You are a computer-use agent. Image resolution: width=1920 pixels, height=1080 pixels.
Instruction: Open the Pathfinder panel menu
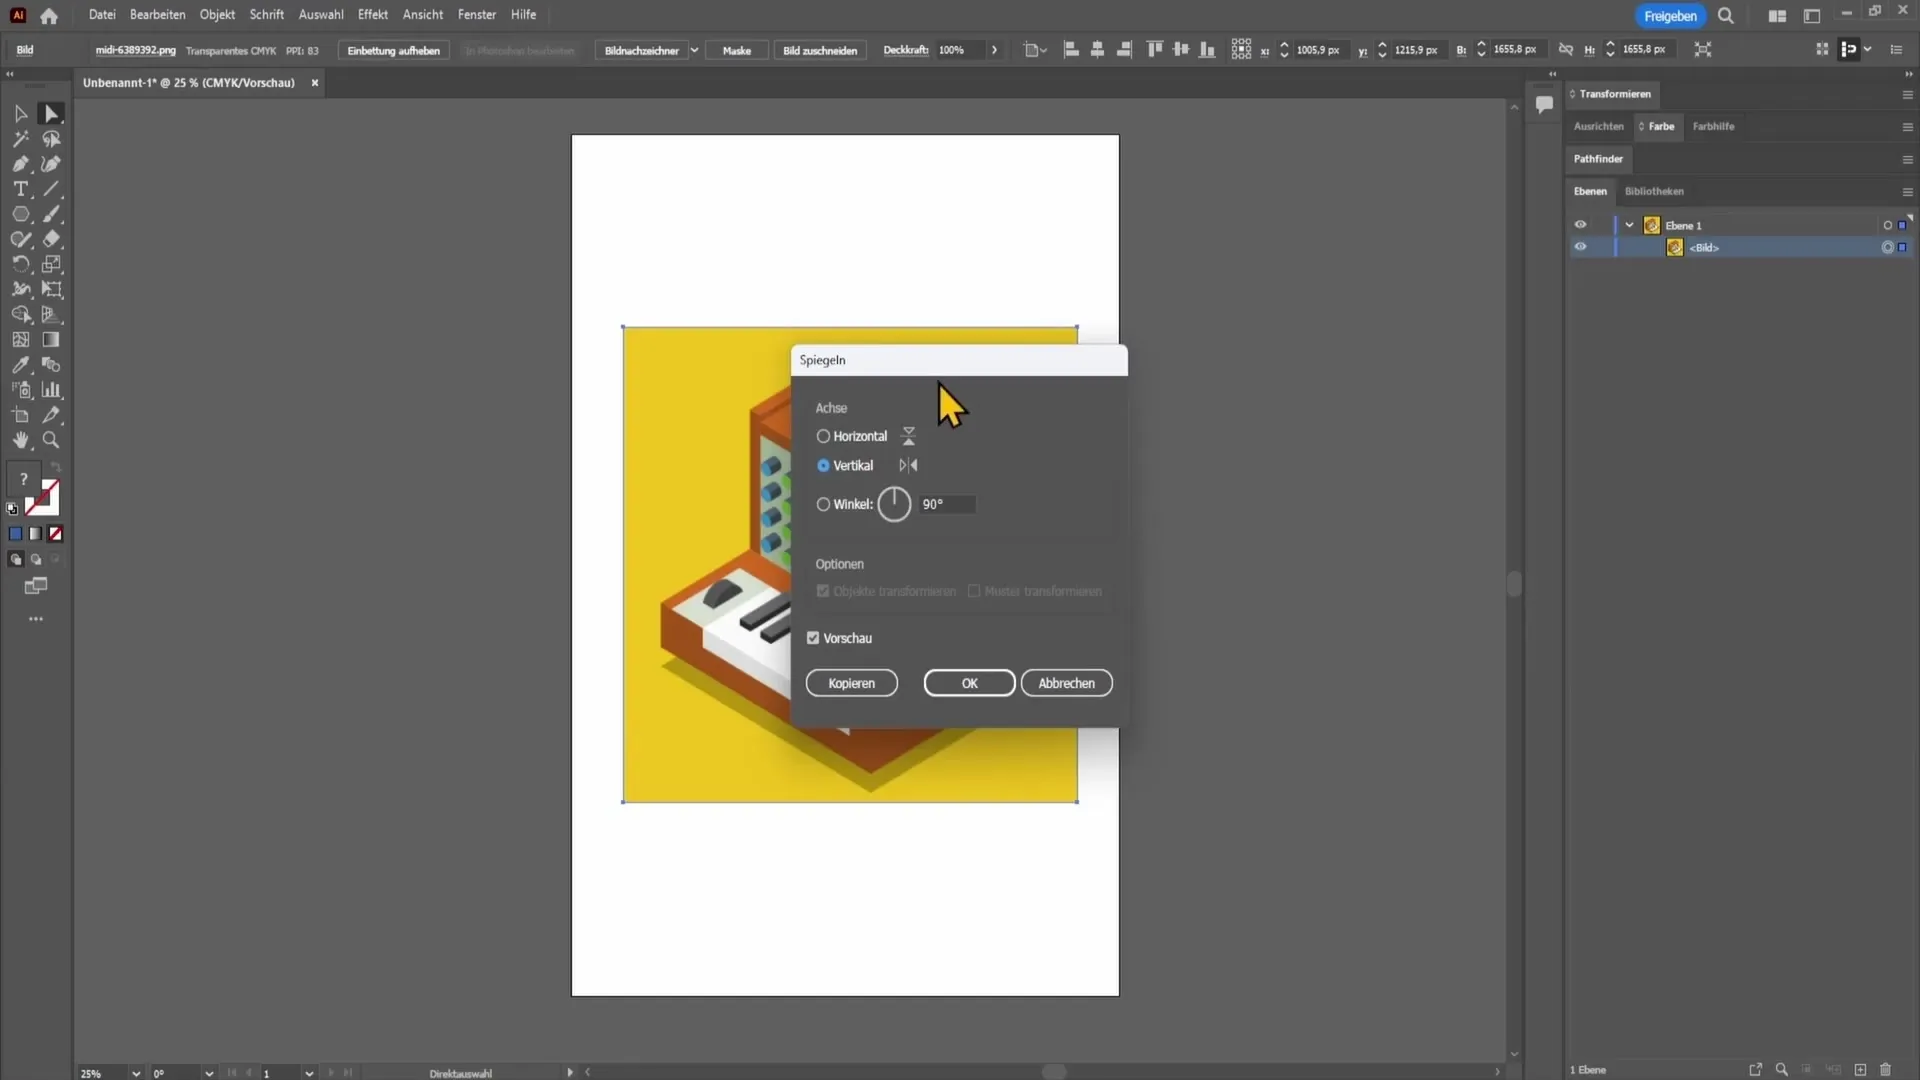pyautogui.click(x=1907, y=160)
